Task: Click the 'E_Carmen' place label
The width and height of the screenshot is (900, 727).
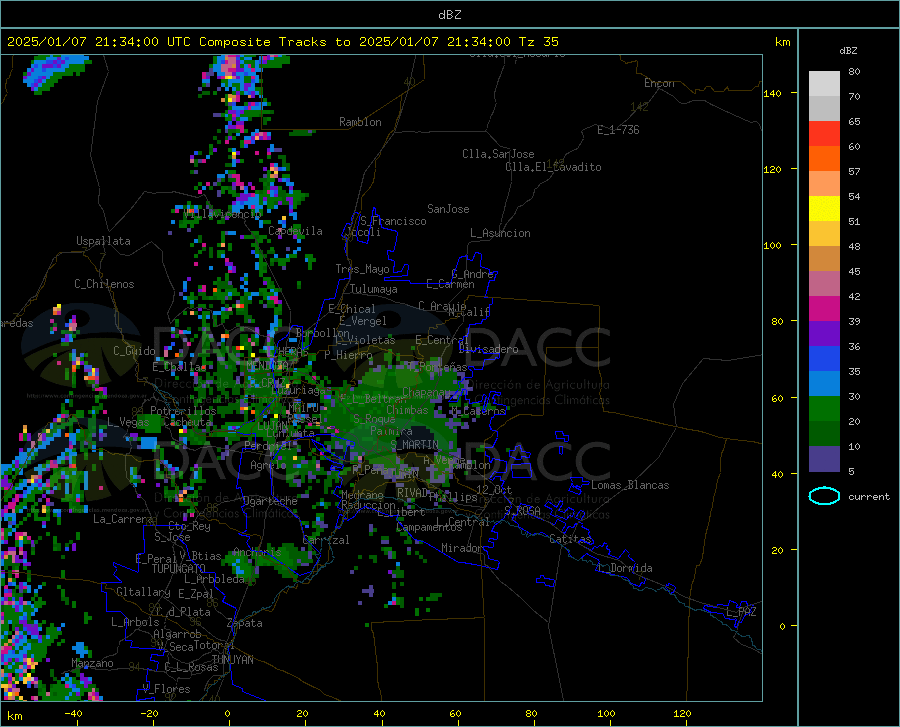Action: coord(450,284)
